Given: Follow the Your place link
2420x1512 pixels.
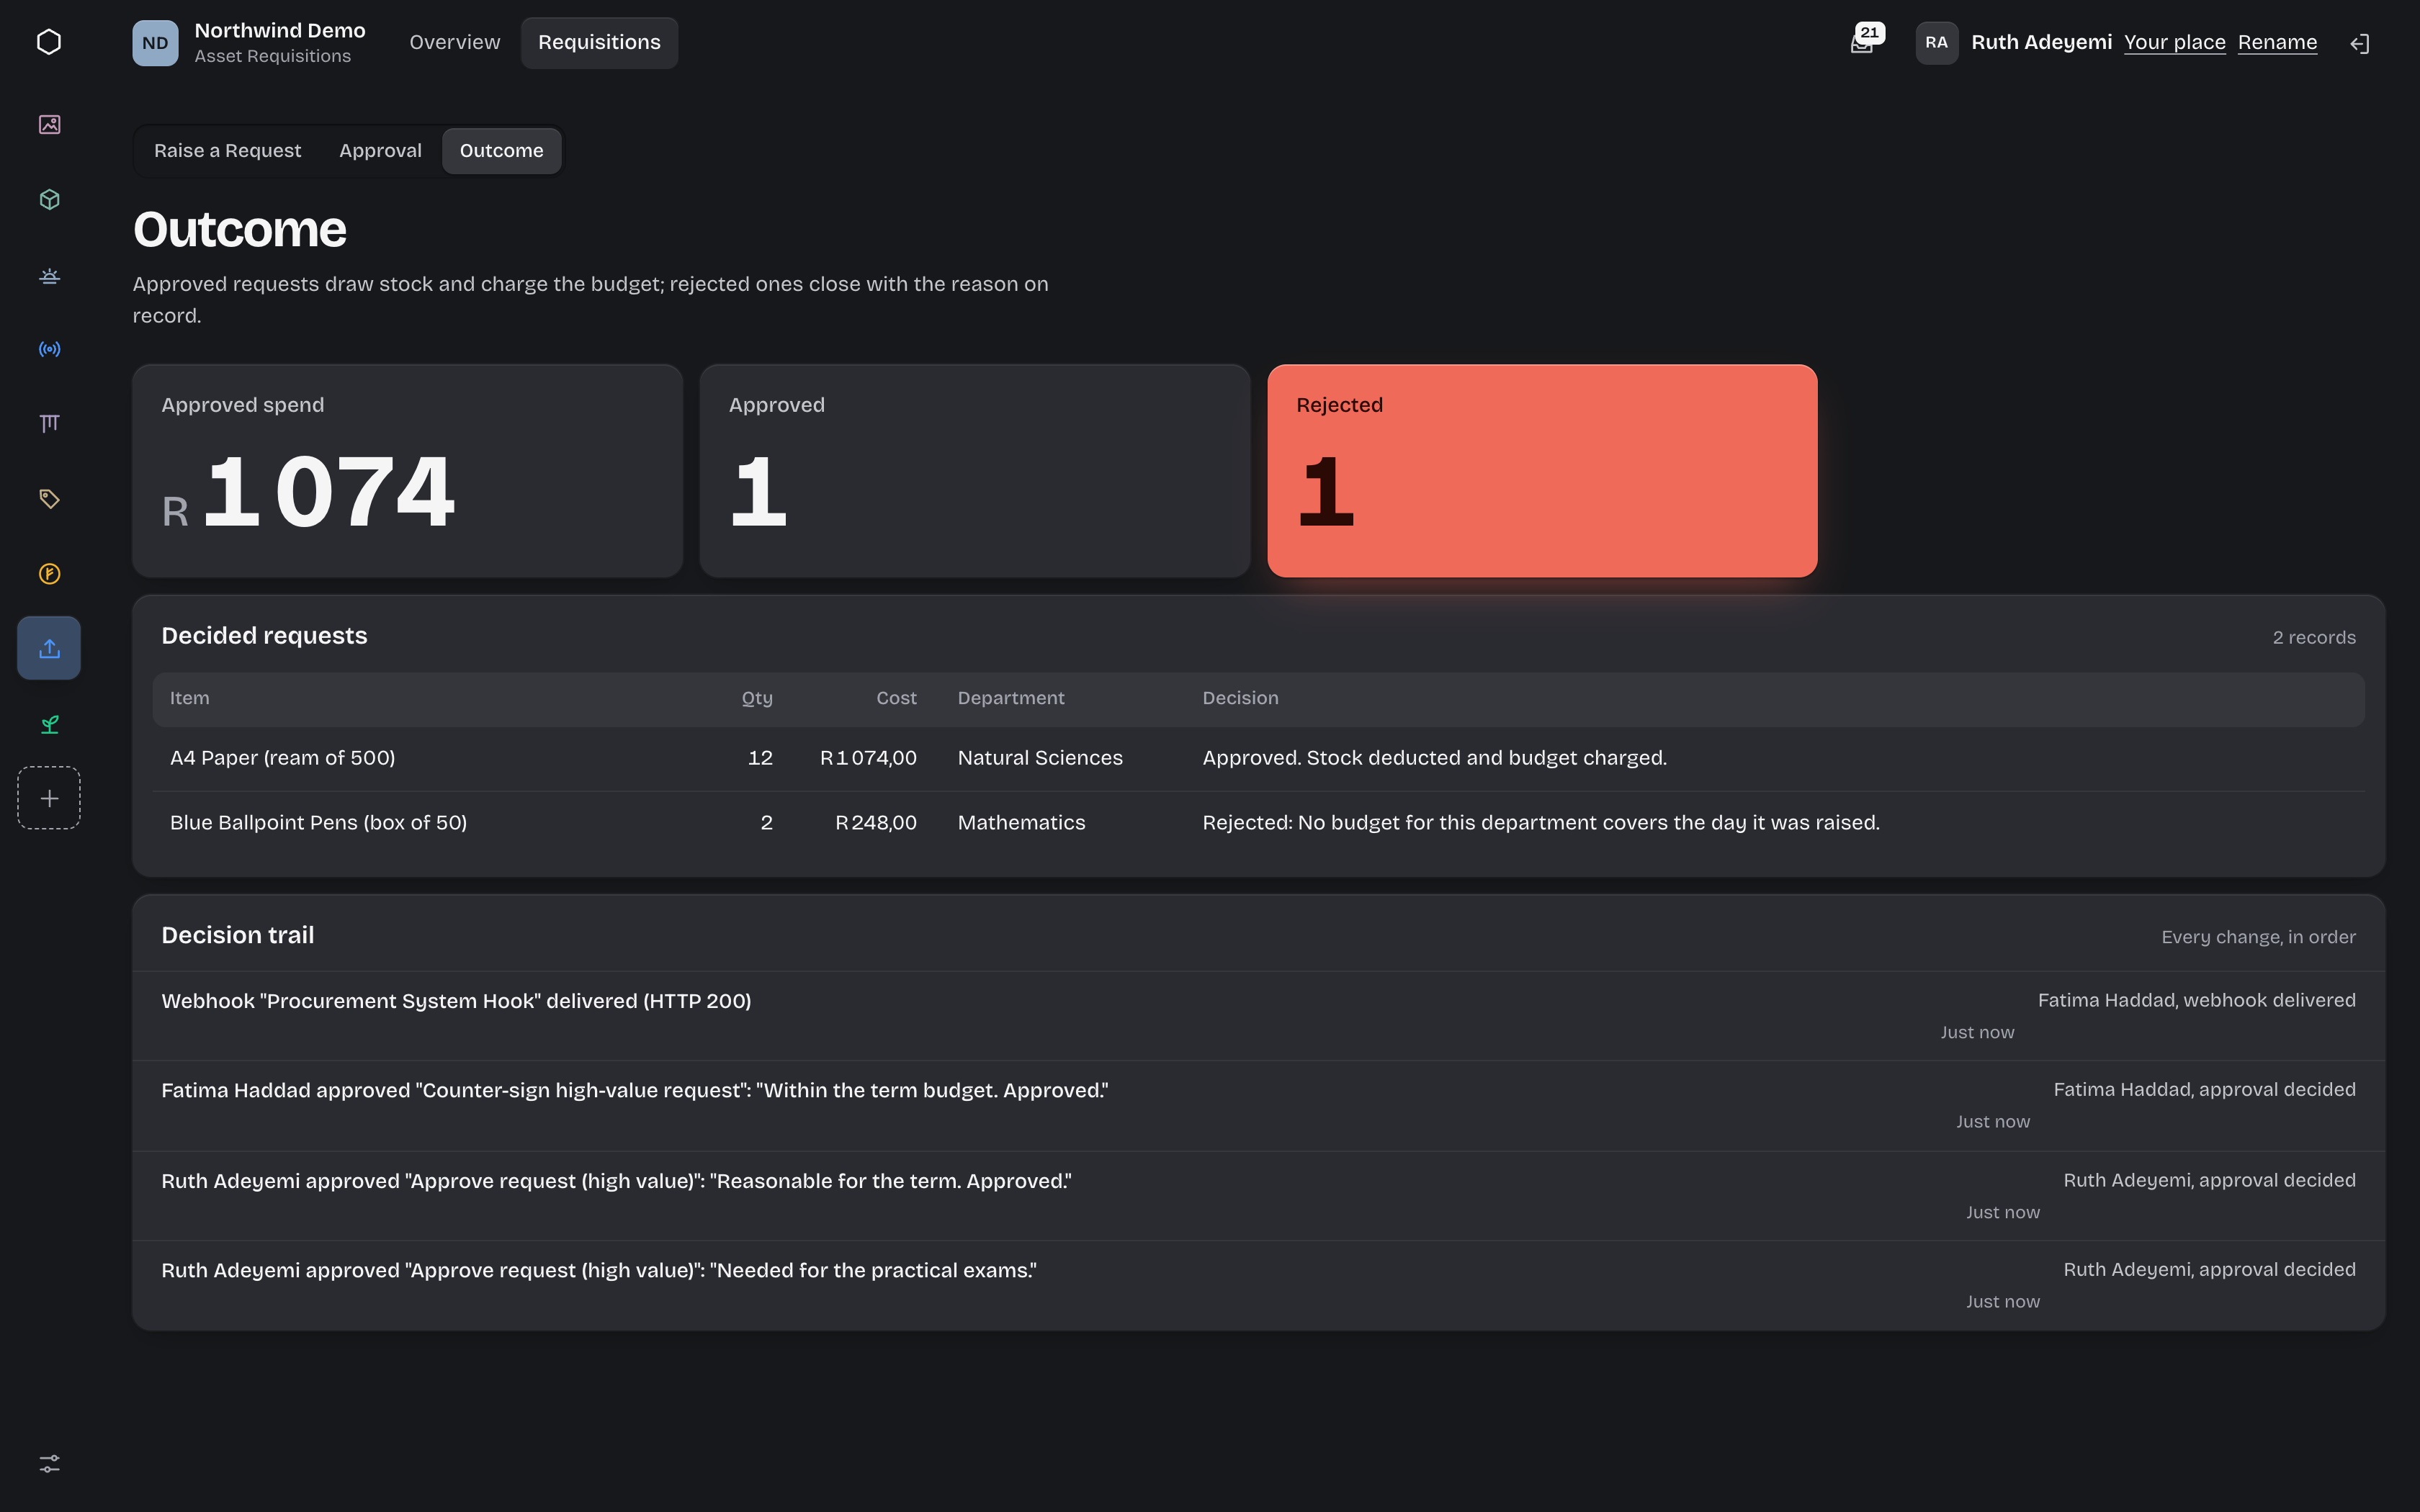Looking at the screenshot, I should tap(2174, 42).
